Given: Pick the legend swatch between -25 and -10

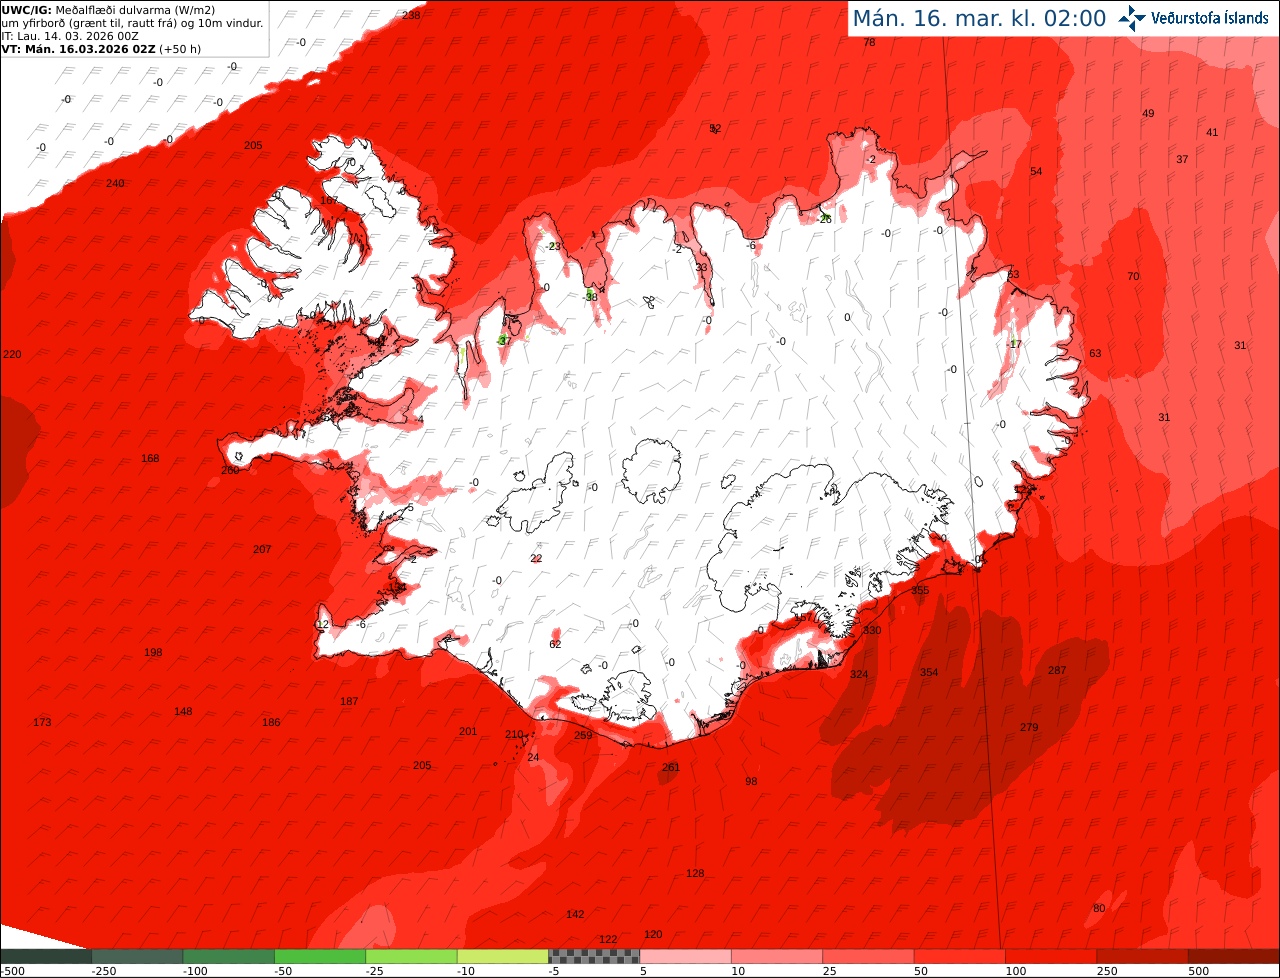Looking at the screenshot, I should coord(411,956).
